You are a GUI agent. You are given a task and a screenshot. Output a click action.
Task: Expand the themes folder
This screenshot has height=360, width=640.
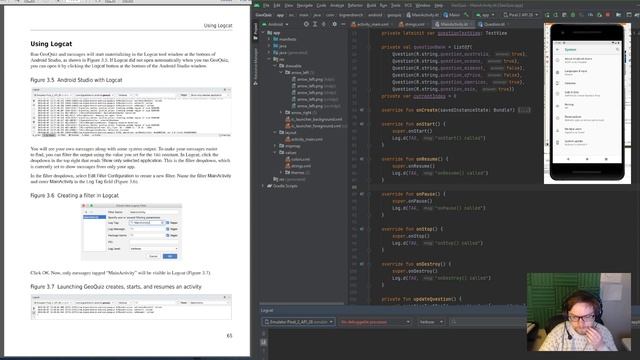(281, 172)
